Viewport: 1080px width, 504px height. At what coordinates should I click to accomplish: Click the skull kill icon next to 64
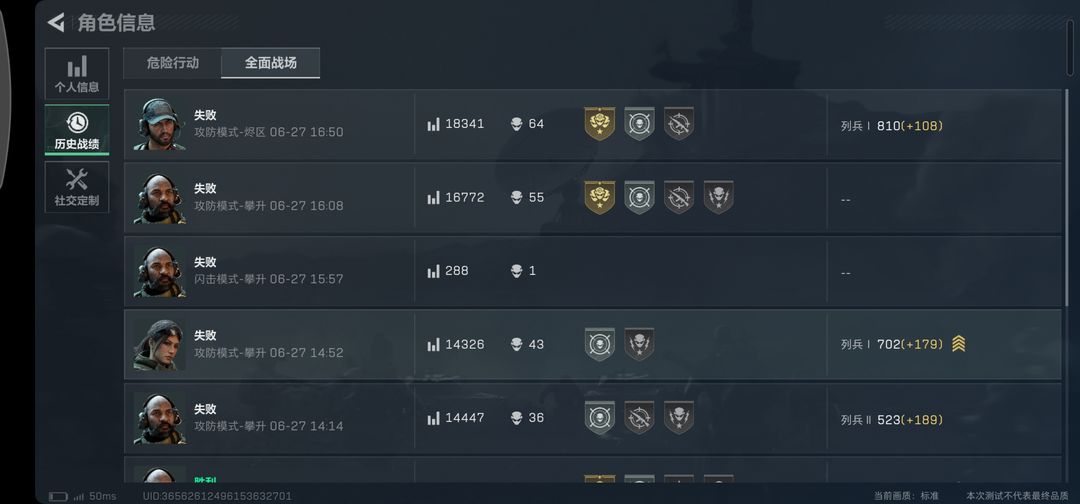[517, 124]
